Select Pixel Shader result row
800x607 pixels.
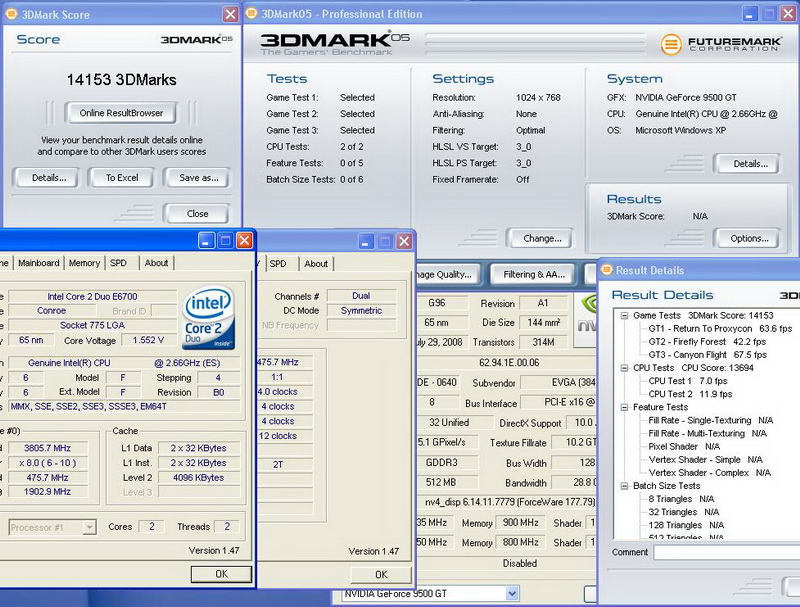[x=684, y=446]
